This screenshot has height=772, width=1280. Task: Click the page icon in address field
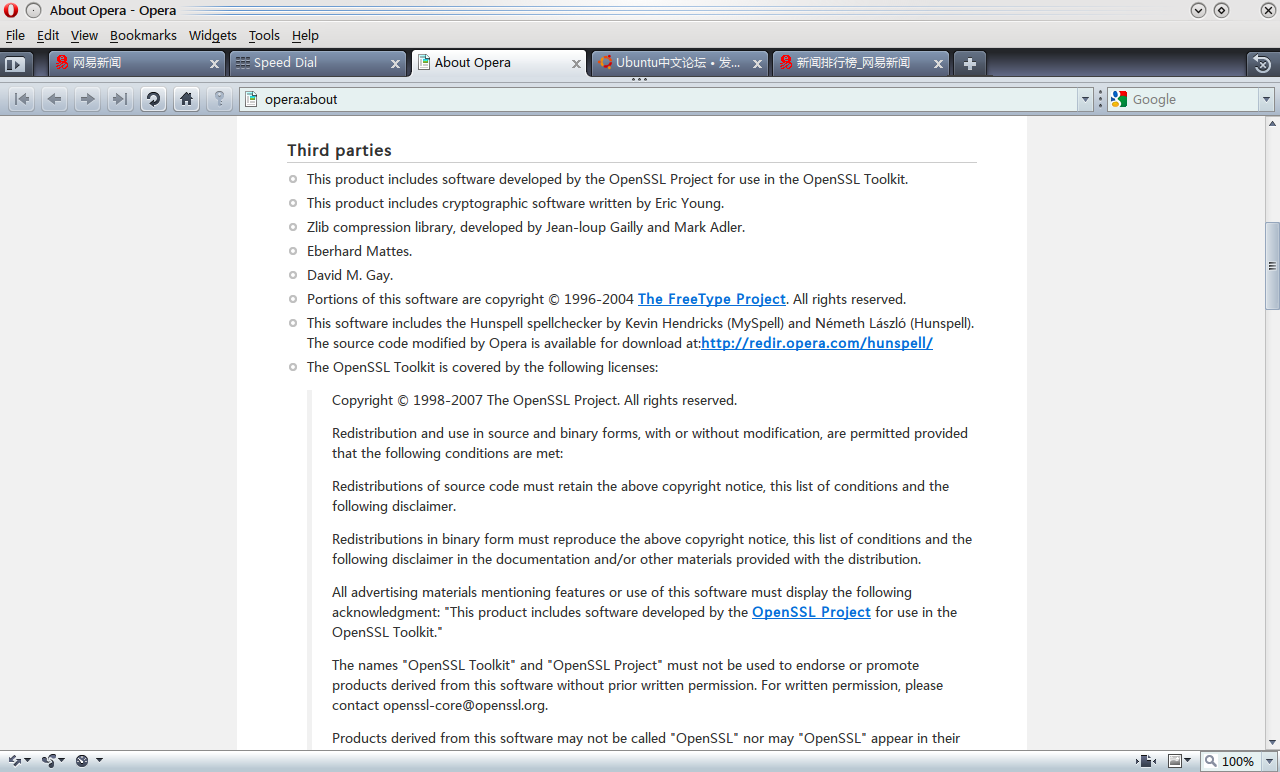[x=251, y=99]
